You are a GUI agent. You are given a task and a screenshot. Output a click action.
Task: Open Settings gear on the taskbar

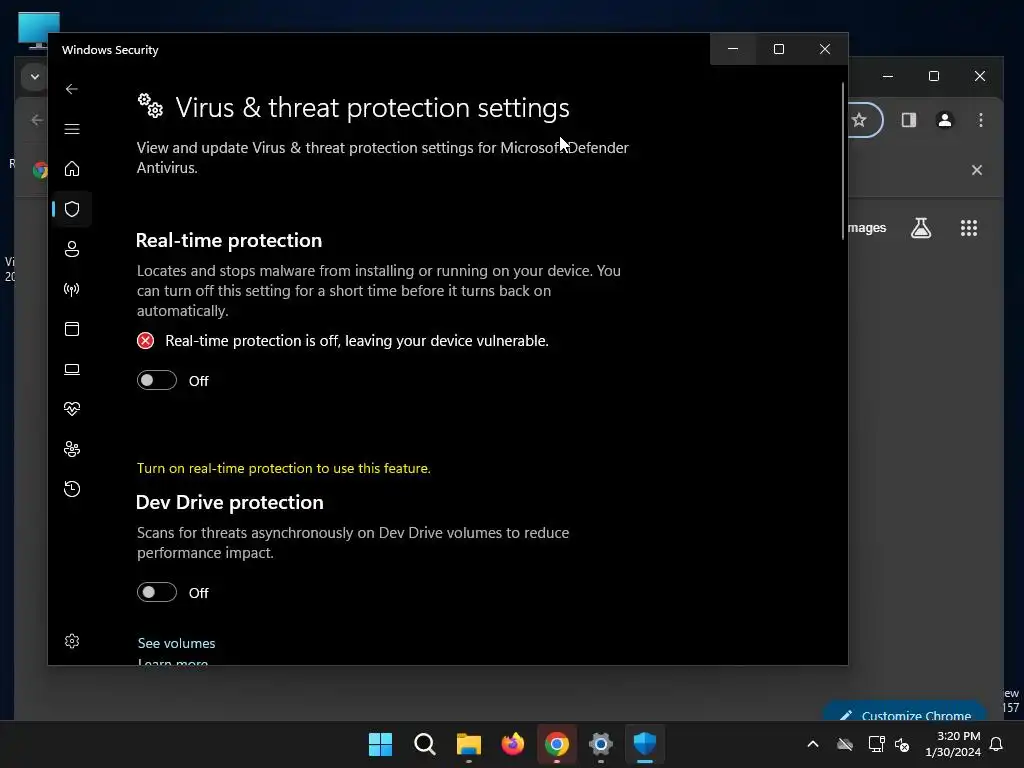(x=600, y=744)
